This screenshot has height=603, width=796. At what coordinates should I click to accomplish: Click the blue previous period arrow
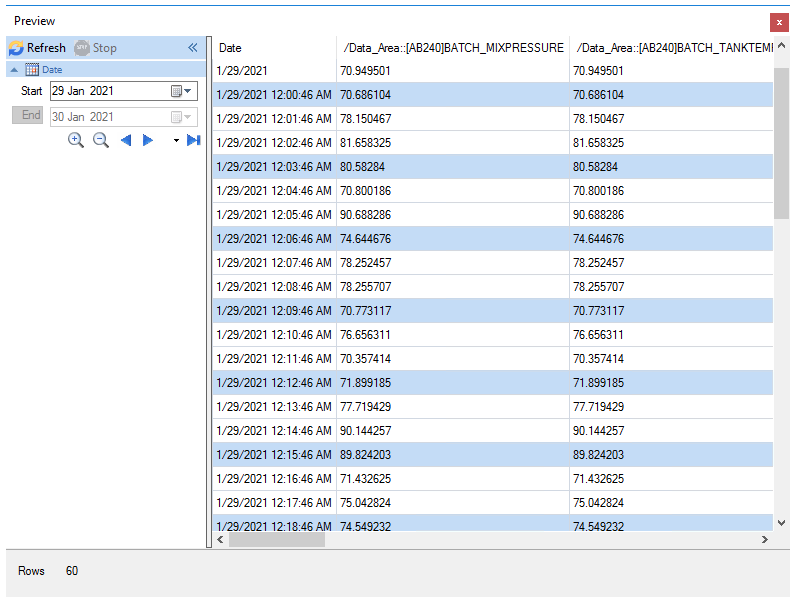click(126, 140)
